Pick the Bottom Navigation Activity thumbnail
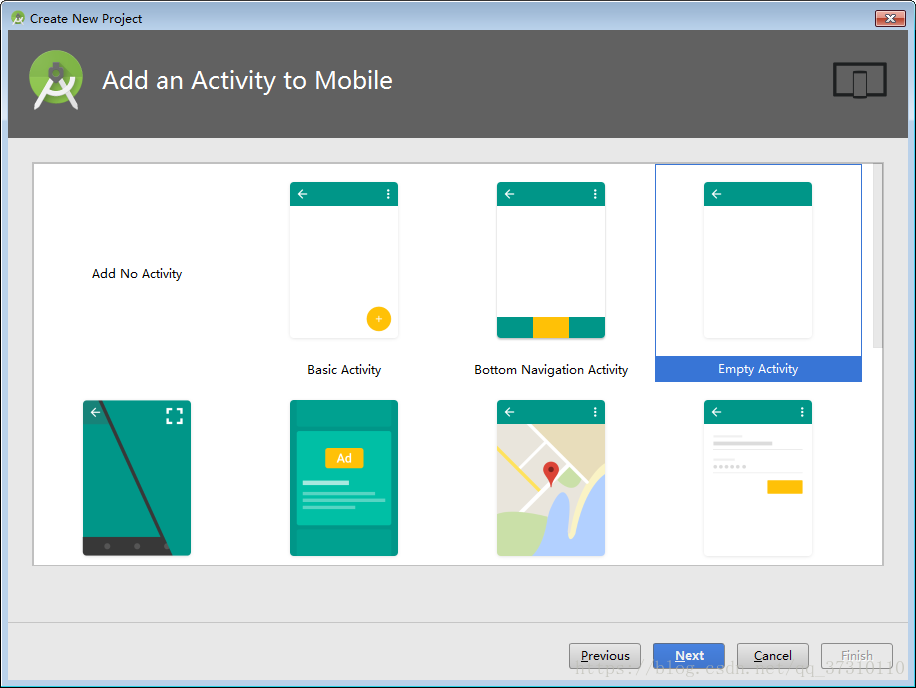The width and height of the screenshot is (916, 688). (551, 260)
